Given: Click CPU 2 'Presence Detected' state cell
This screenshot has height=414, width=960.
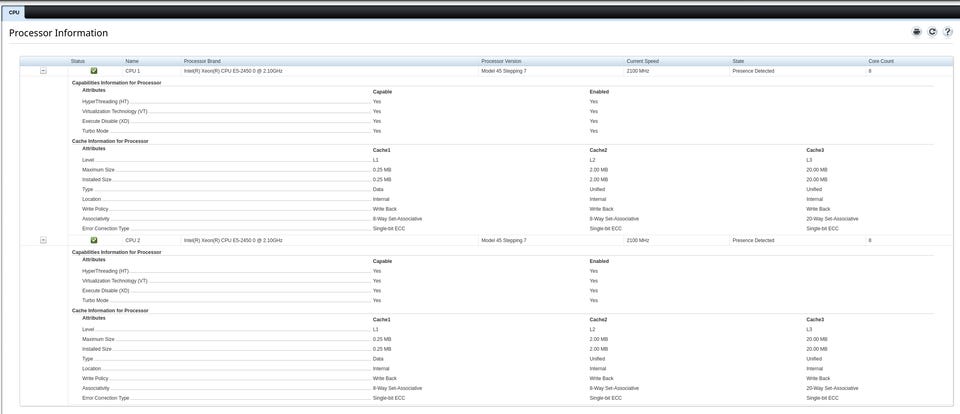Looking at the screenshot, I should [x=753, y=241].
